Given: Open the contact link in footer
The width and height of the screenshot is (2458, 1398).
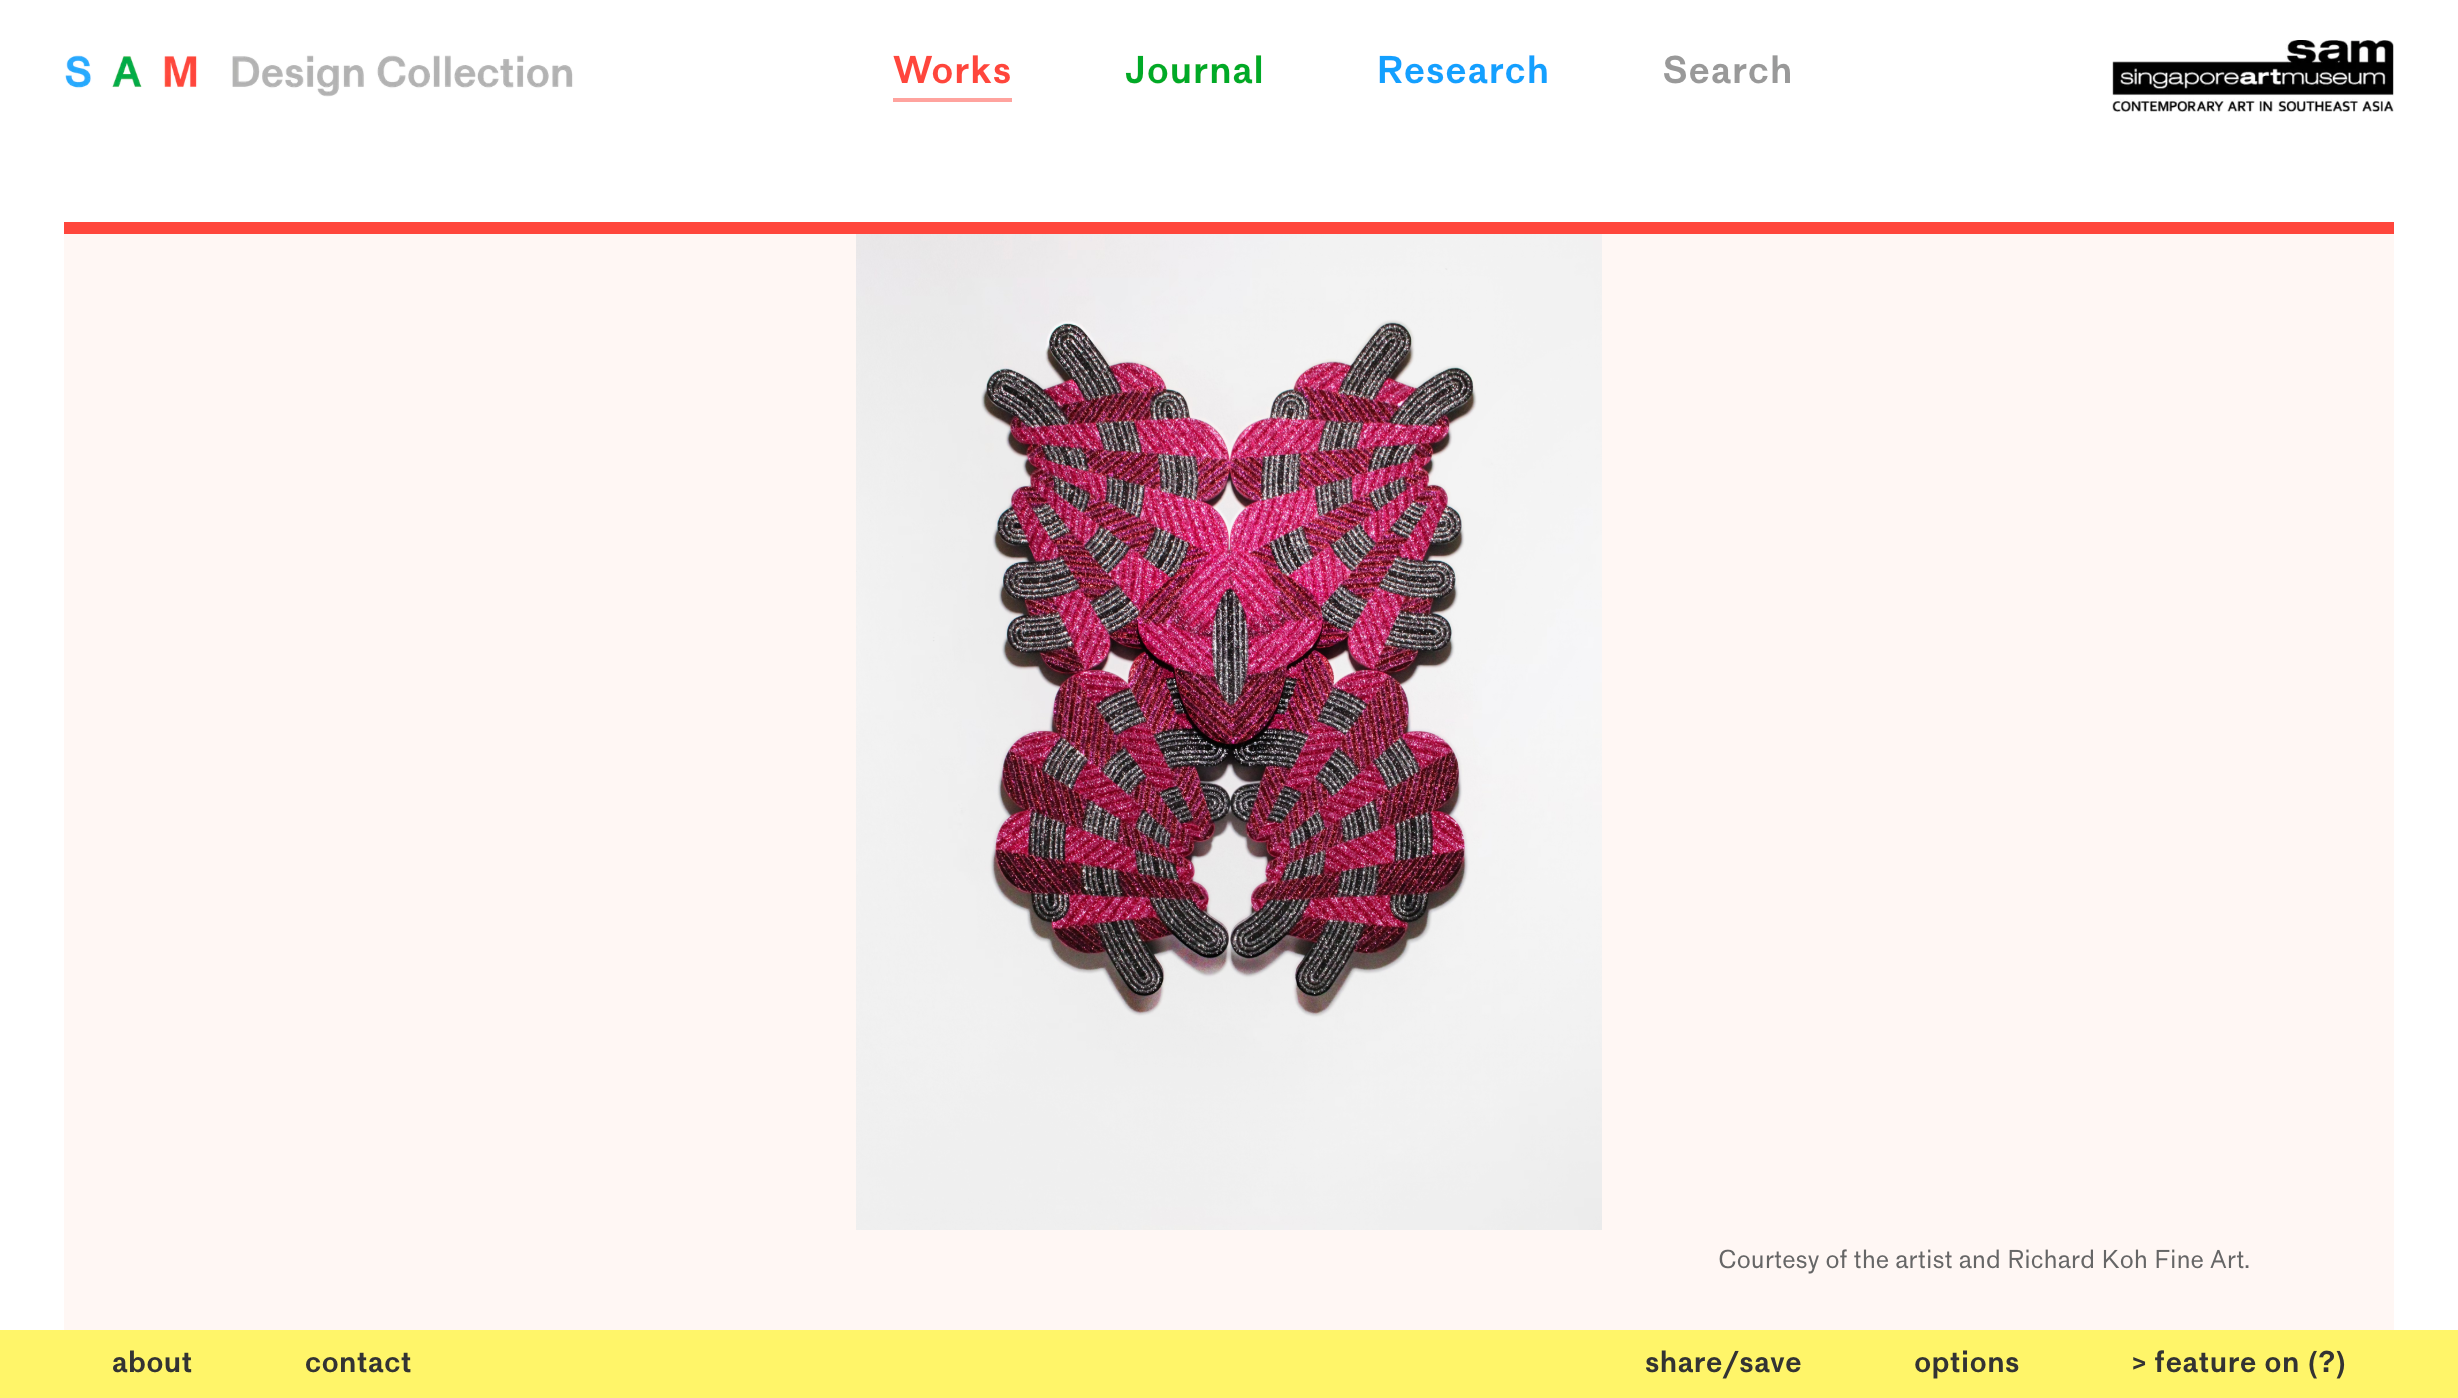Looking at the screenshot, I should (358, 1363).
